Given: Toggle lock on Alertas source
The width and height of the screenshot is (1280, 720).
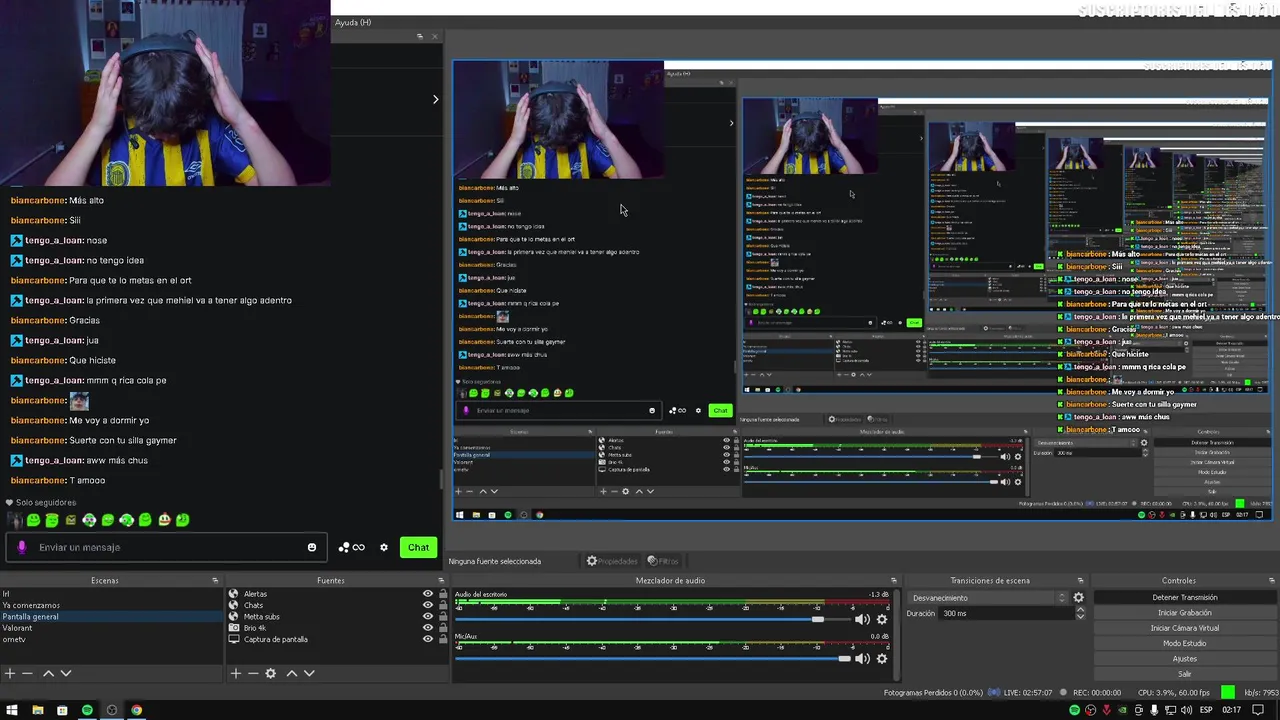Looking at the screenshot, I should coord(443,594).
